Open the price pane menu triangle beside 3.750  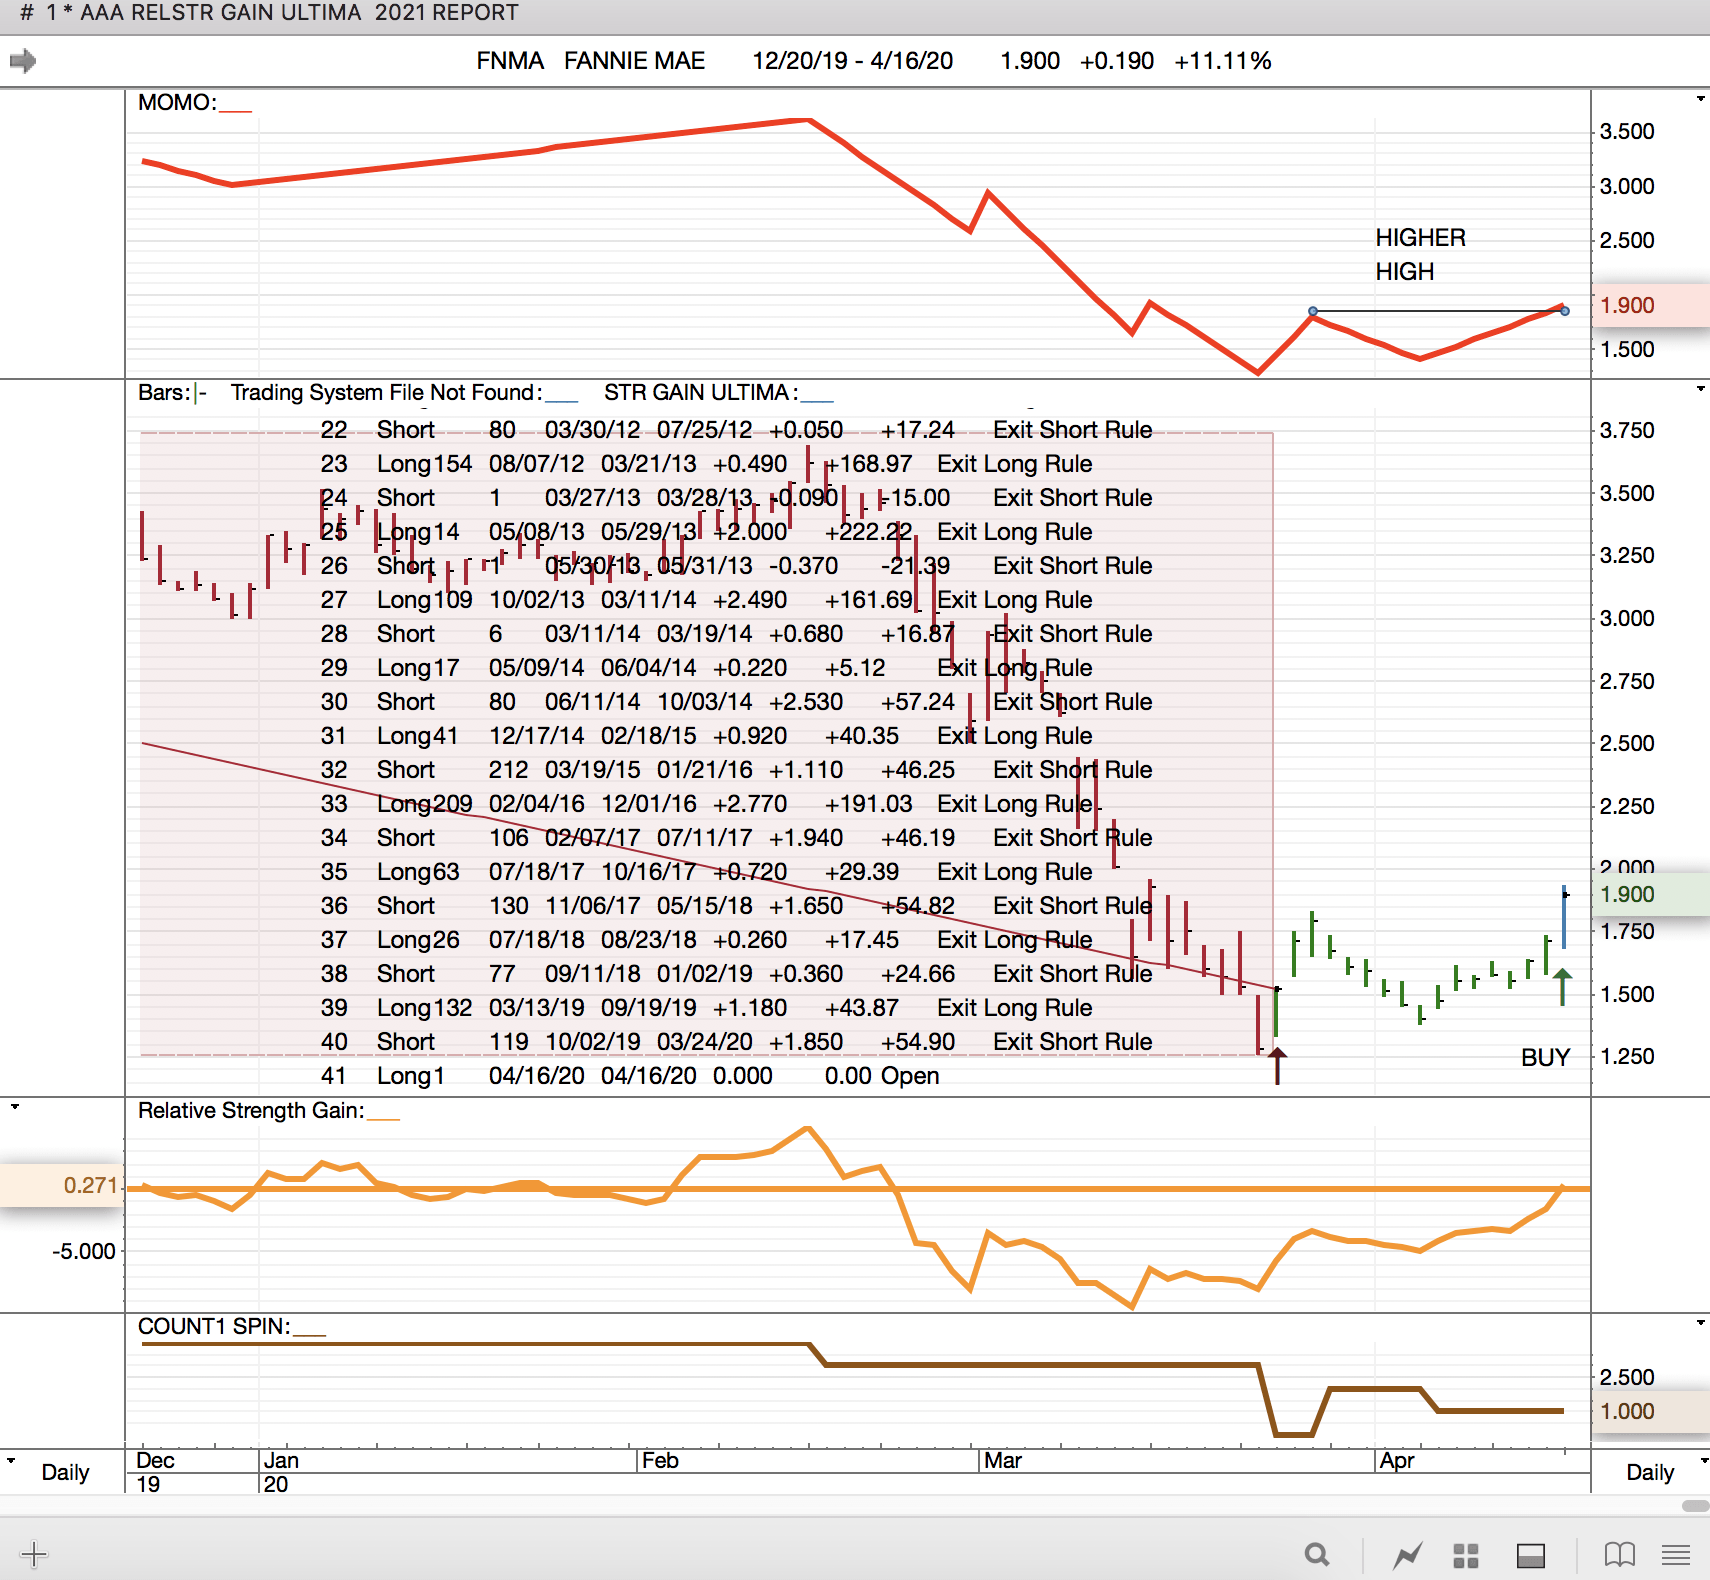[1700, 388]
